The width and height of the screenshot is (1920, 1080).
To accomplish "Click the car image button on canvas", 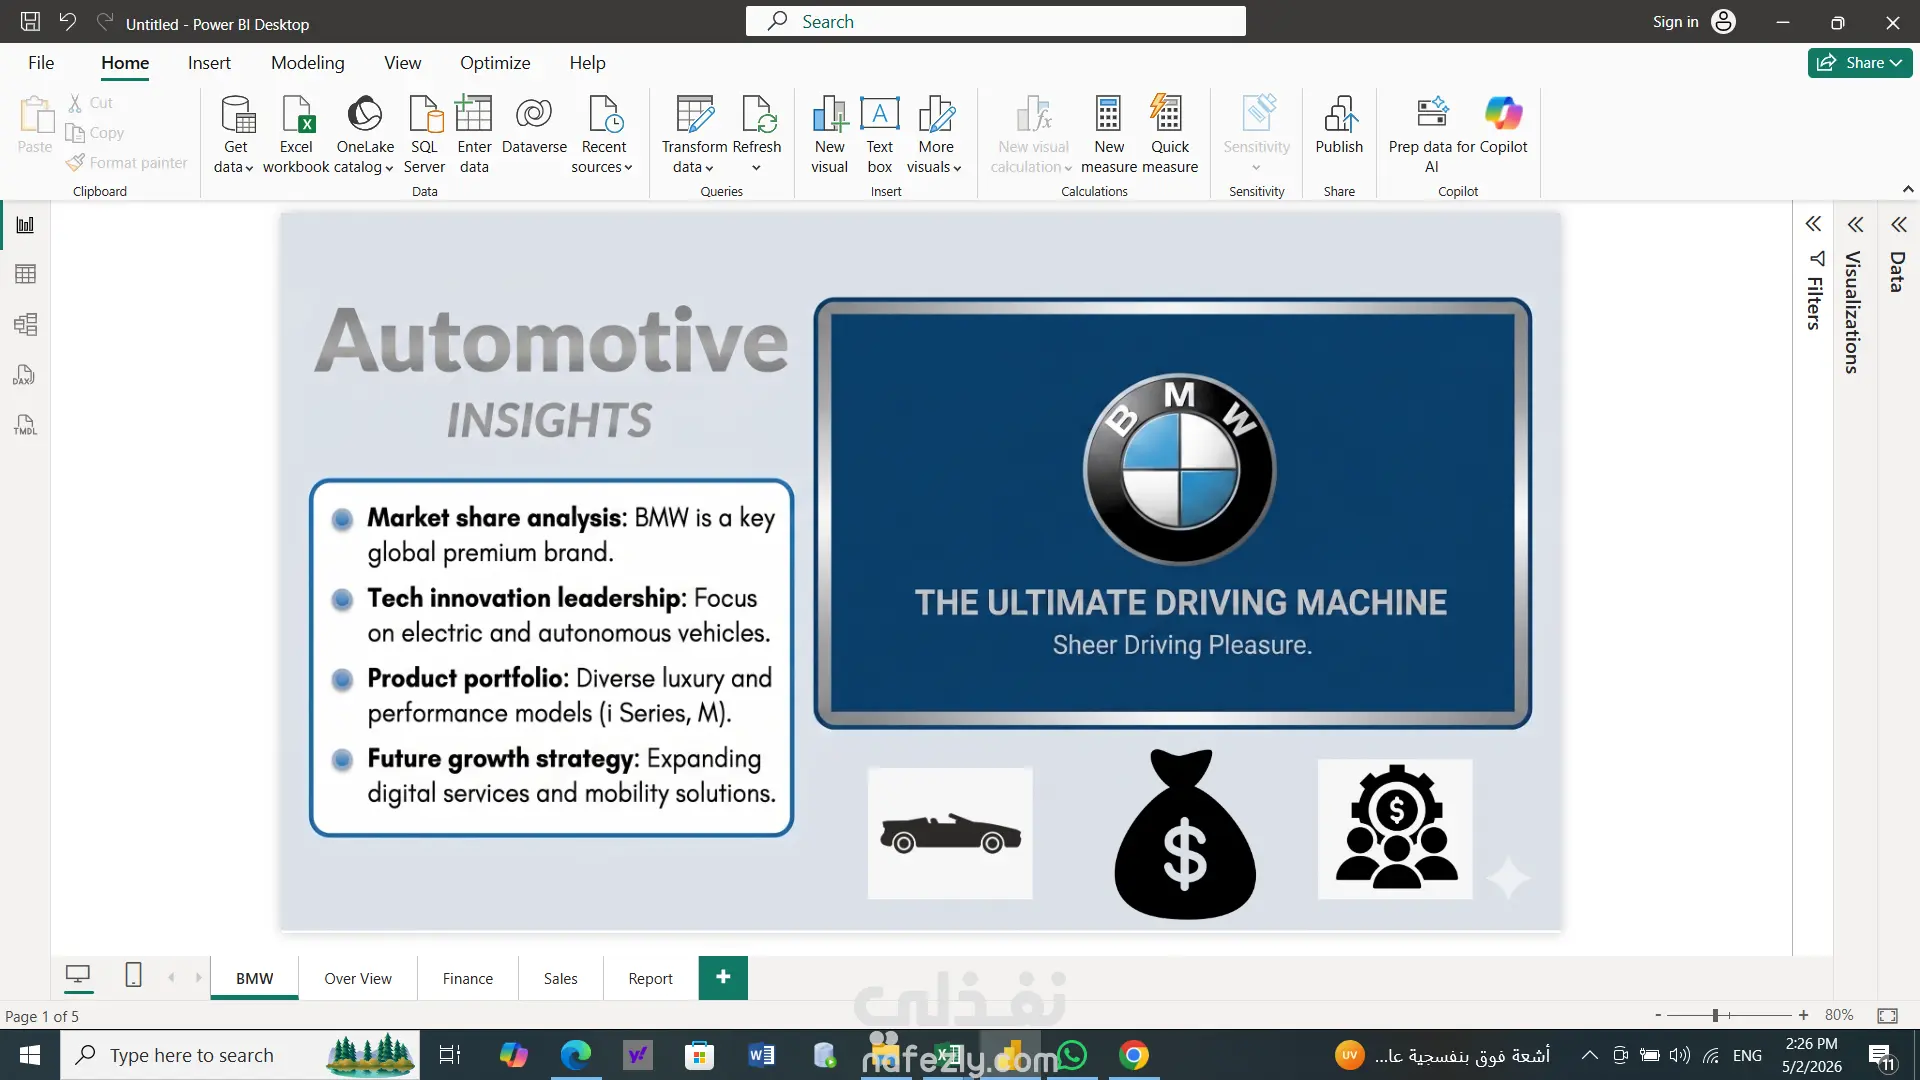I will coord(950,833).
